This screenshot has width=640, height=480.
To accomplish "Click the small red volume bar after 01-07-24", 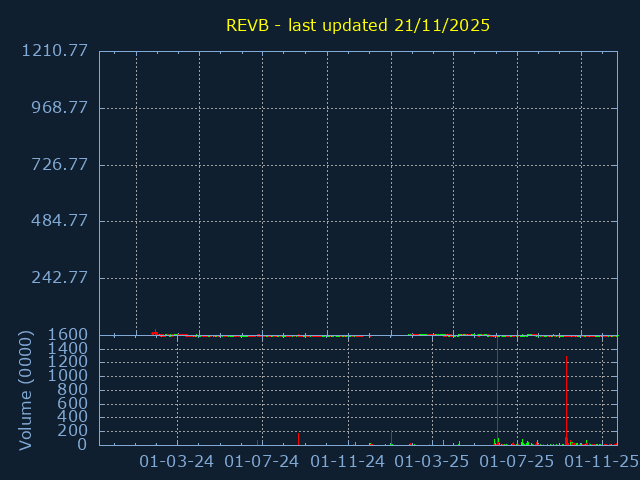I will (298, 439).
